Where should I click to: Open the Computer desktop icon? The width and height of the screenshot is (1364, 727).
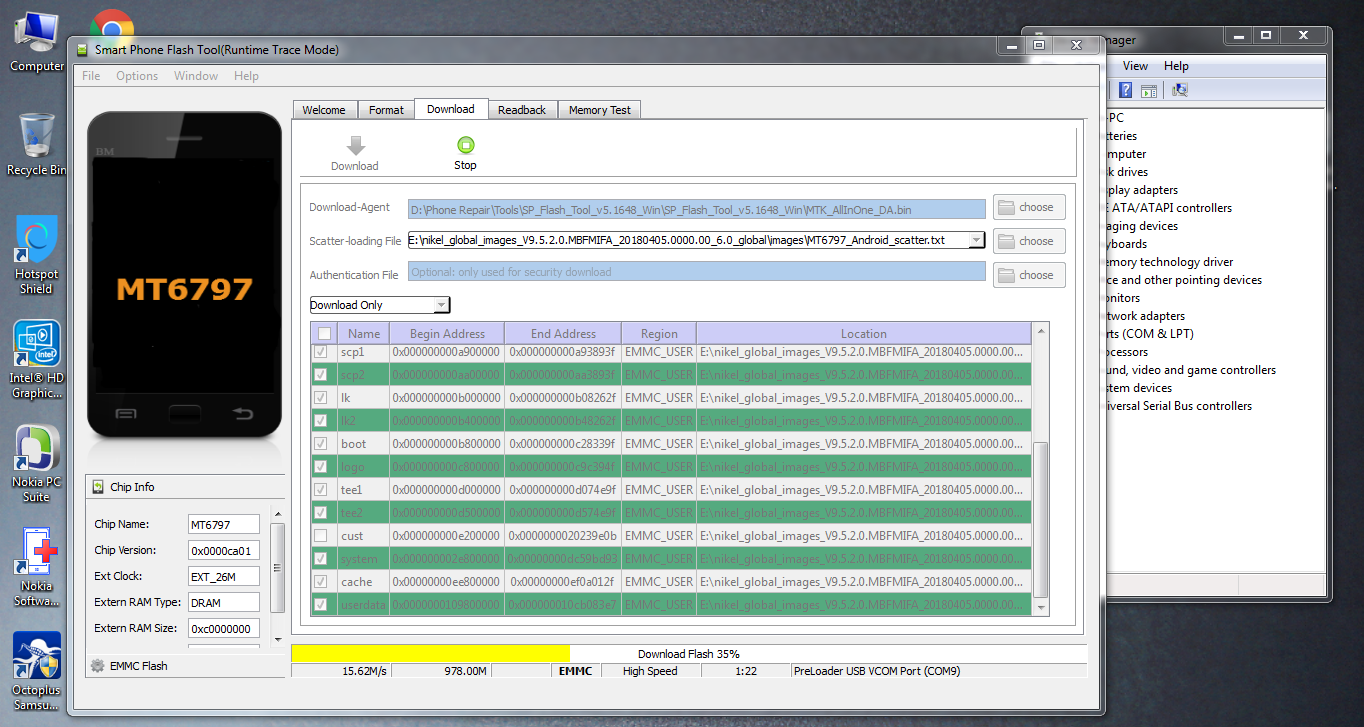[37, 40]
